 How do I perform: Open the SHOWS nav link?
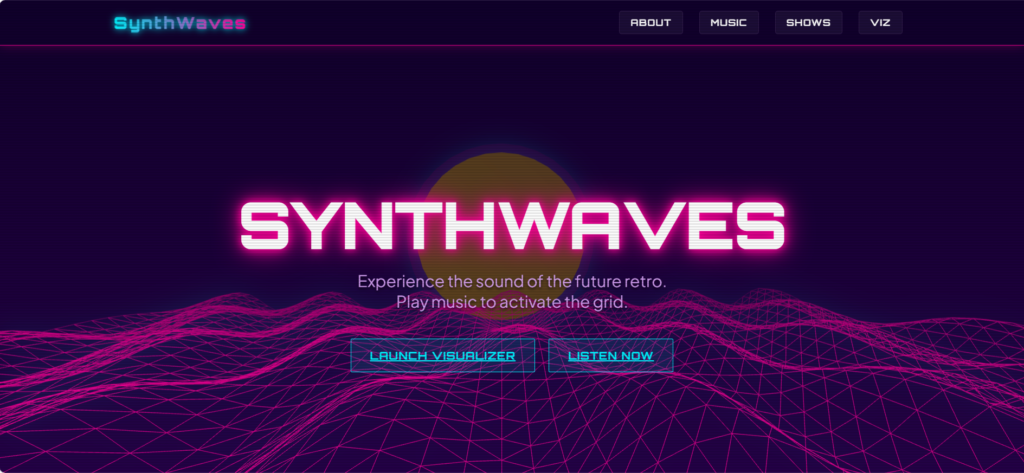[808, 22]
